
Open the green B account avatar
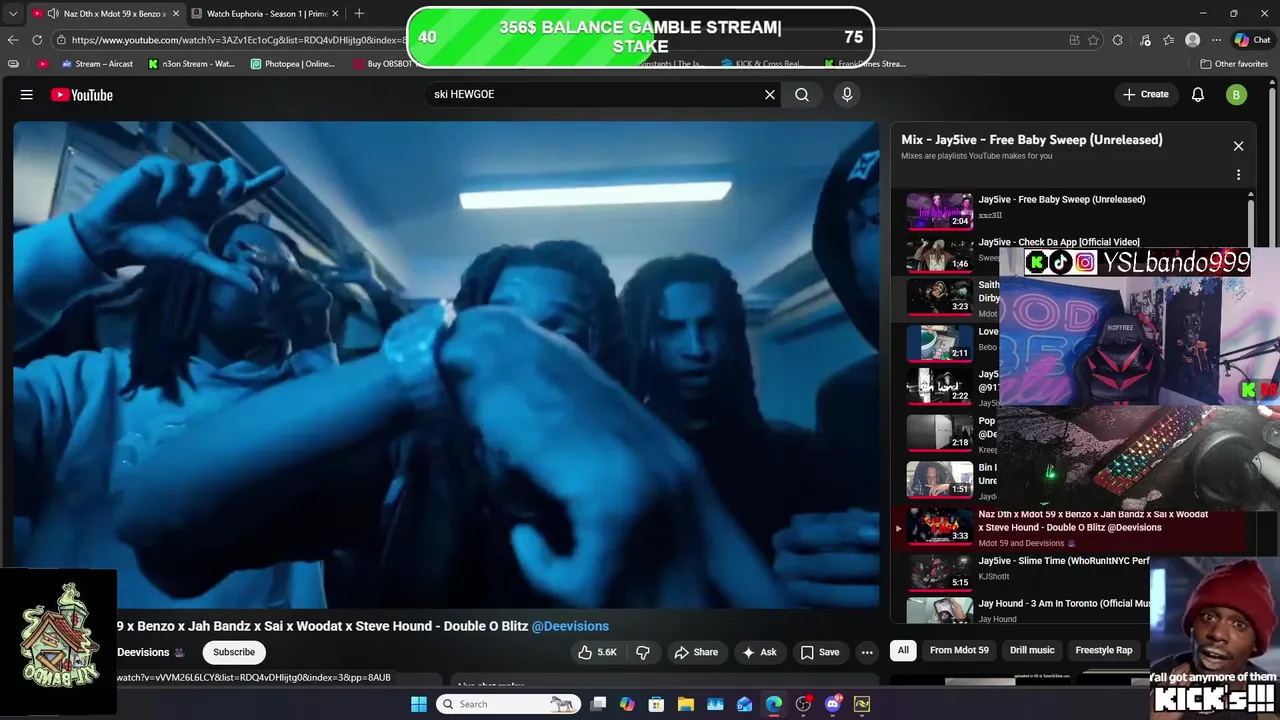(1237, 95)
